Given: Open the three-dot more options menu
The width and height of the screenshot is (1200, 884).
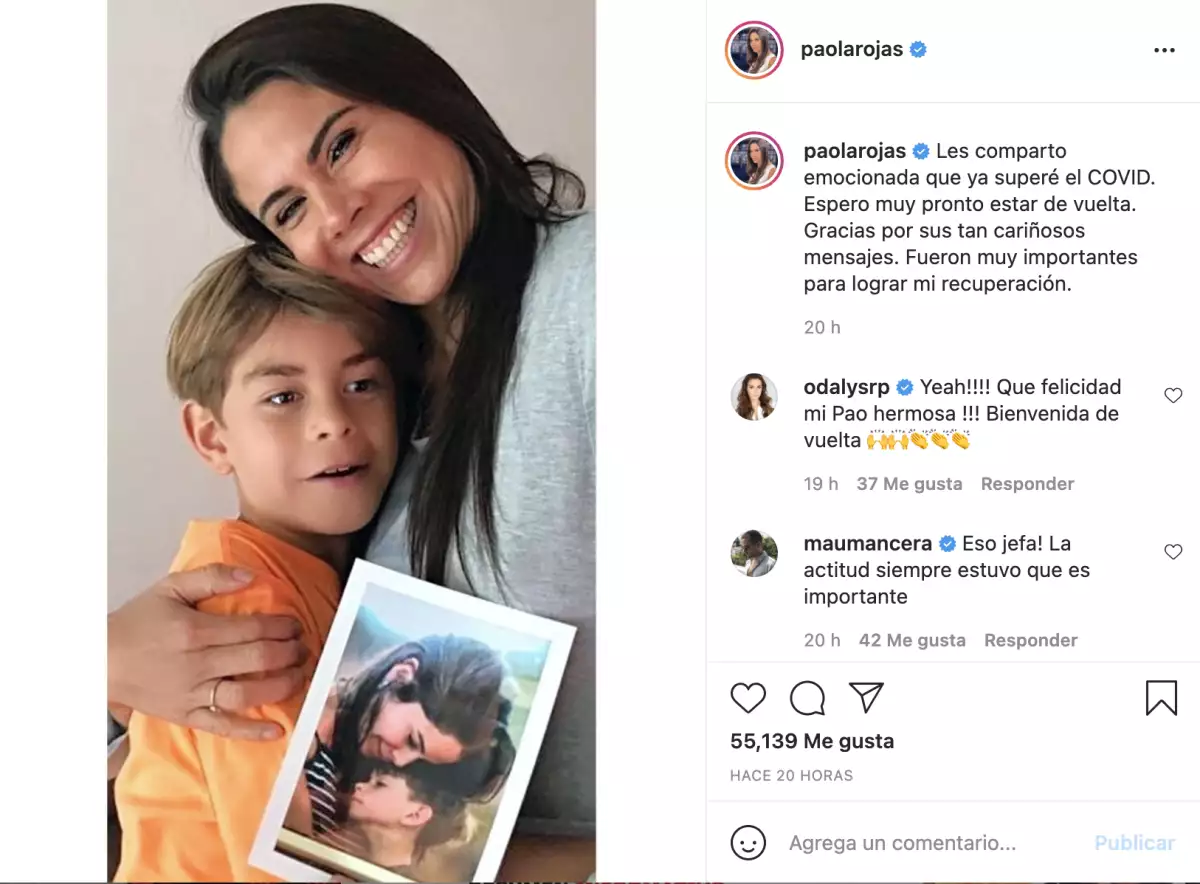Looking at the screenshot, I should 1164,50.
